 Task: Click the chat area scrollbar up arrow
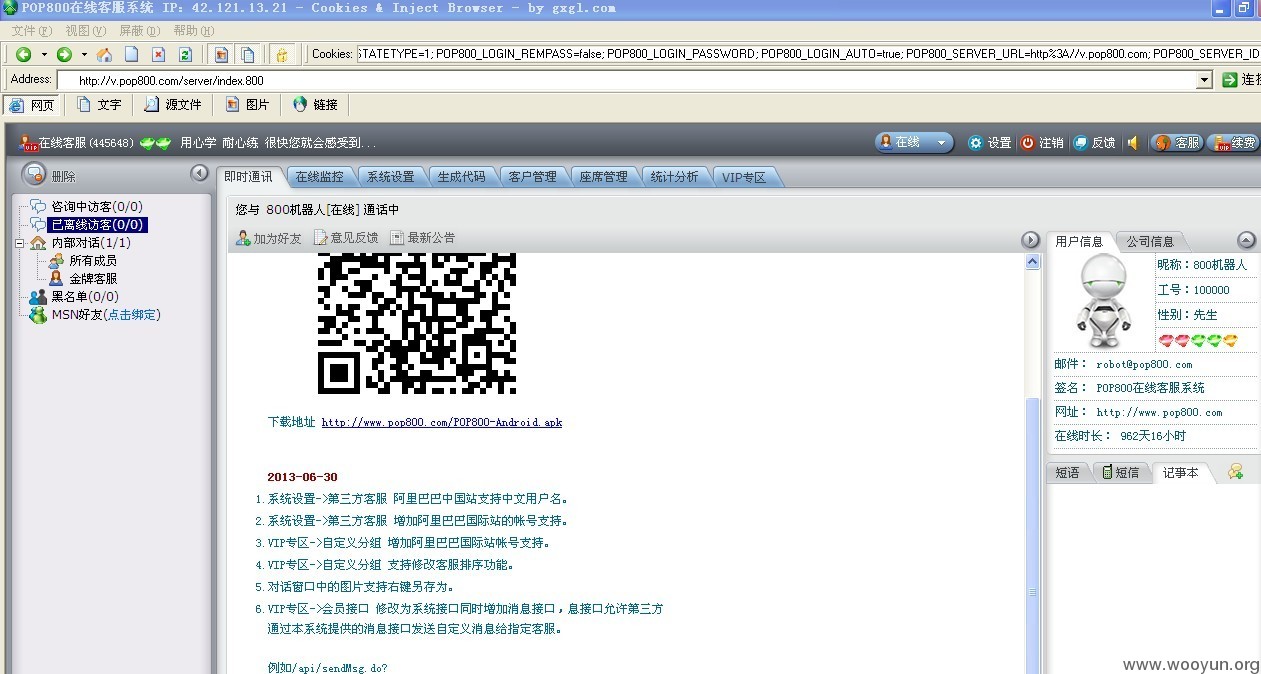click(1033, 262)
